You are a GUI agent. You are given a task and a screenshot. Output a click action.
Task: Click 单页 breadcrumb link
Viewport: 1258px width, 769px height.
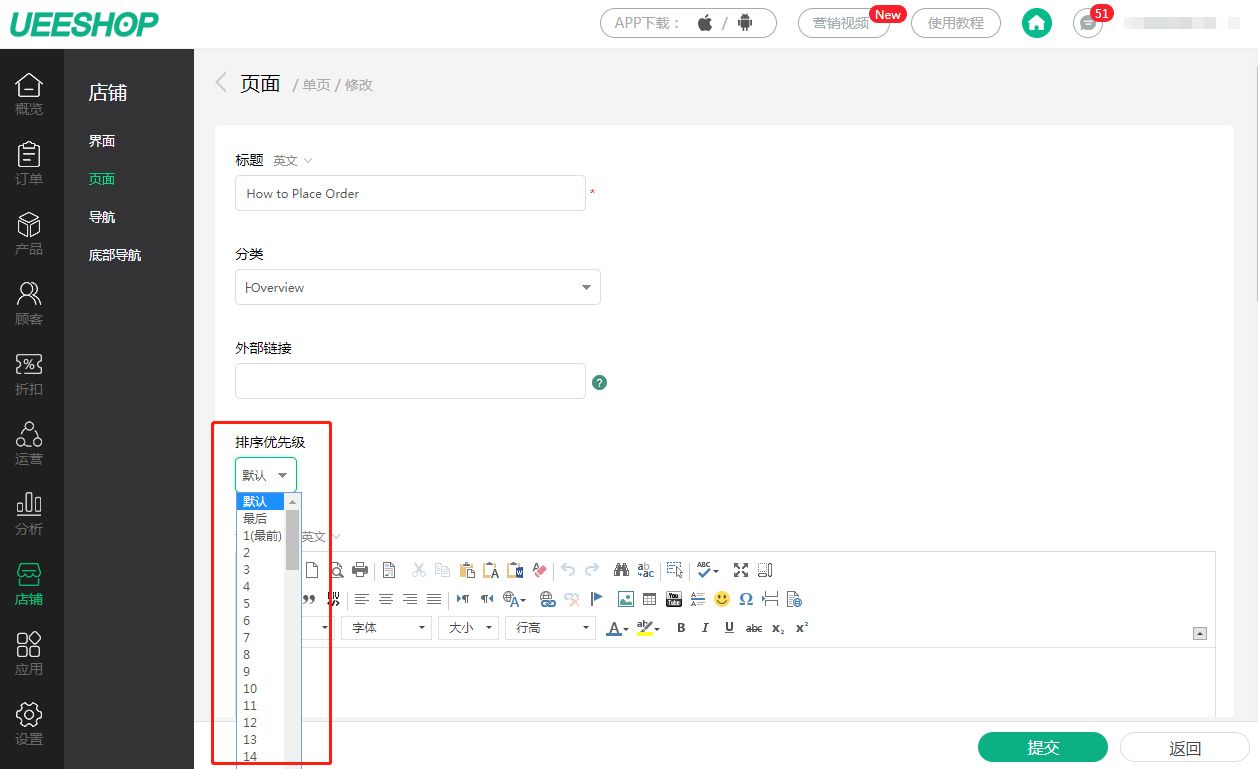click(x=316, y=85)
